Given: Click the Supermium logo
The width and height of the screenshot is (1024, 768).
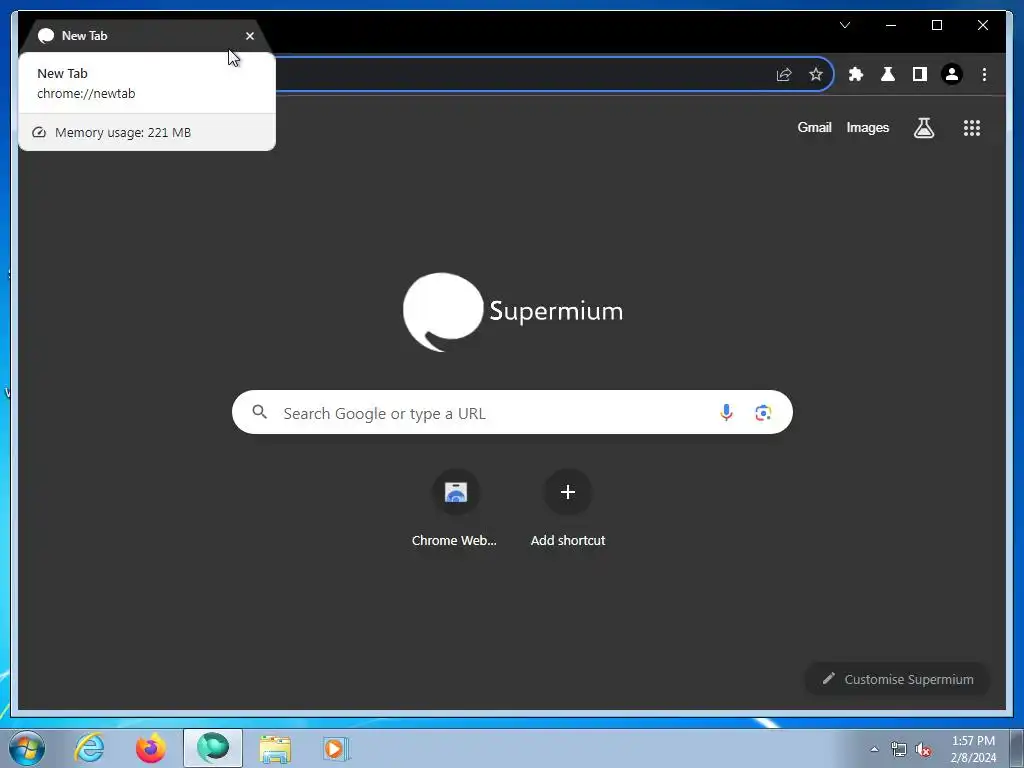Looking at the screenshot, I should pos(513,312).
